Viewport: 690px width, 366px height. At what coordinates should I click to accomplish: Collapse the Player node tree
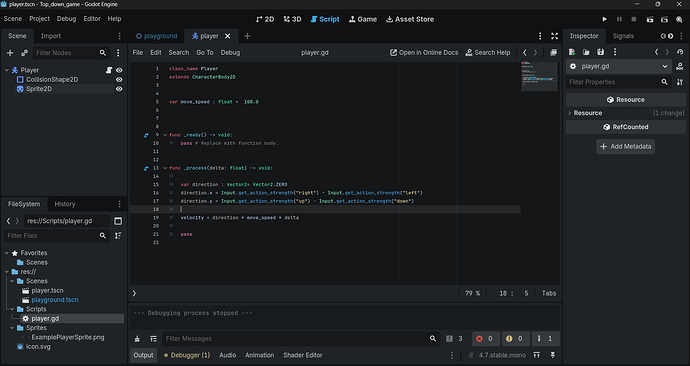click(7, 70)
